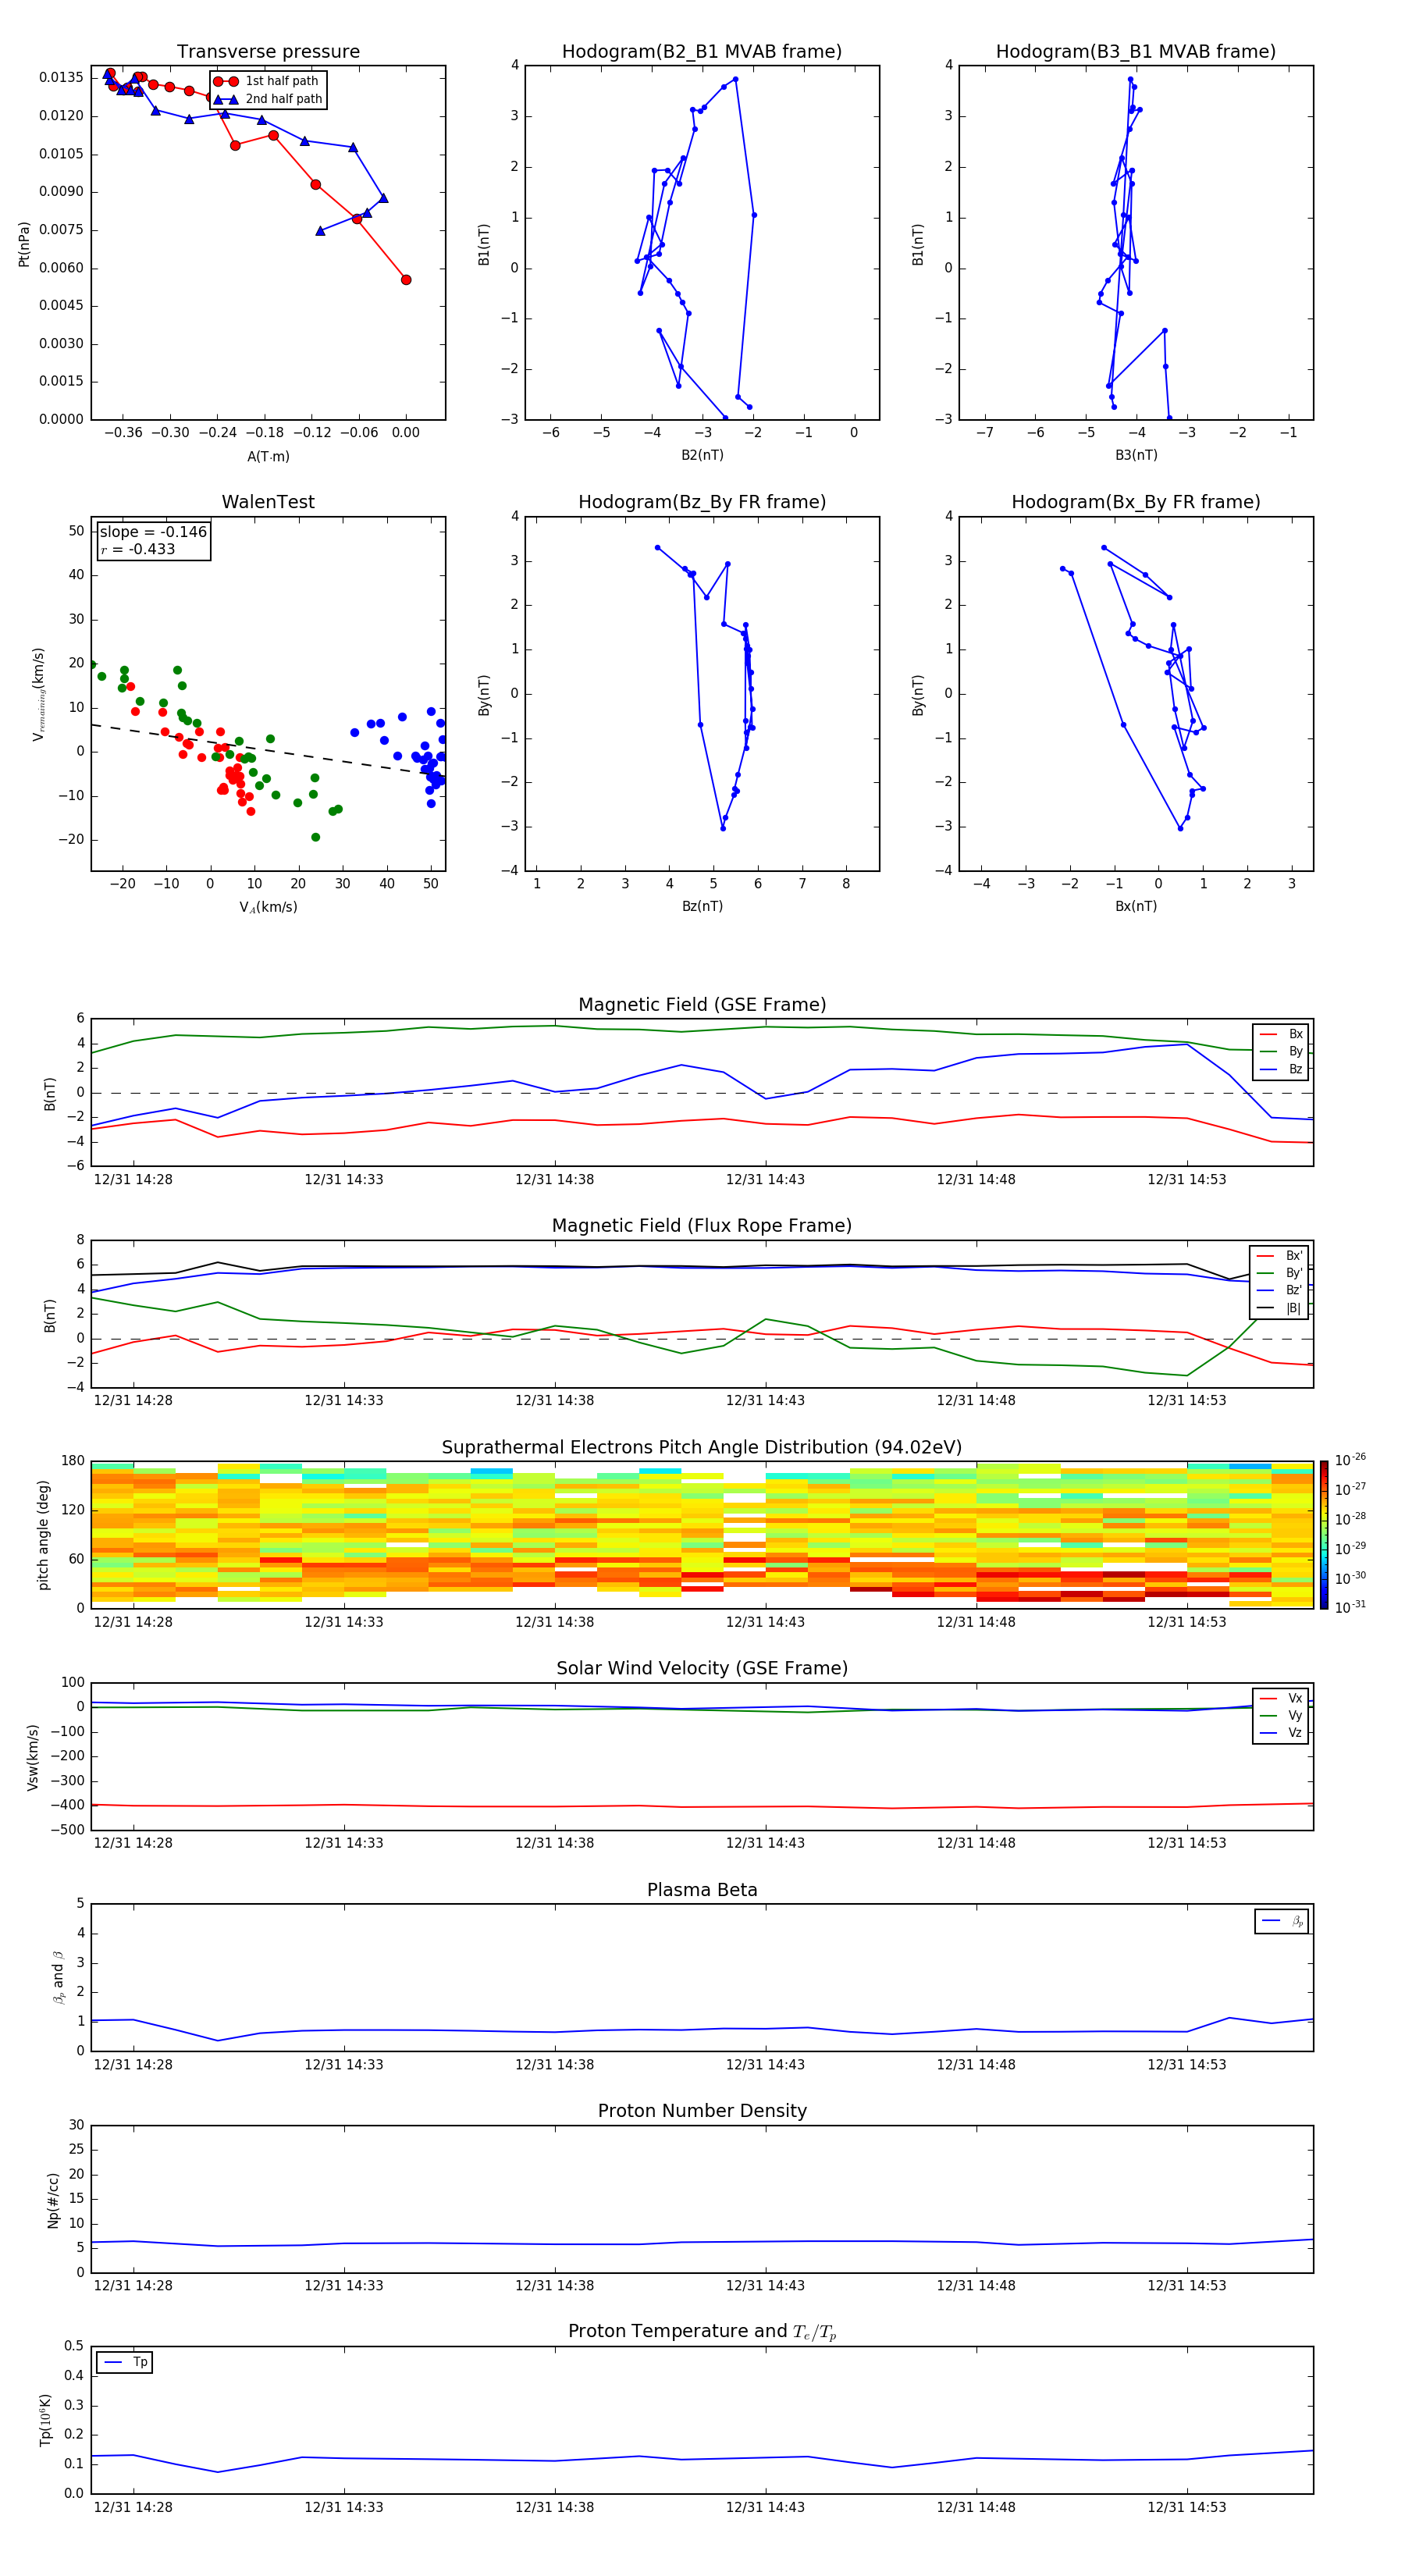Select the Suprathermal Electrons Pitch Angle Distribution title
This screenshot has height=2576, width=1405.
[x=702, y=1448]
